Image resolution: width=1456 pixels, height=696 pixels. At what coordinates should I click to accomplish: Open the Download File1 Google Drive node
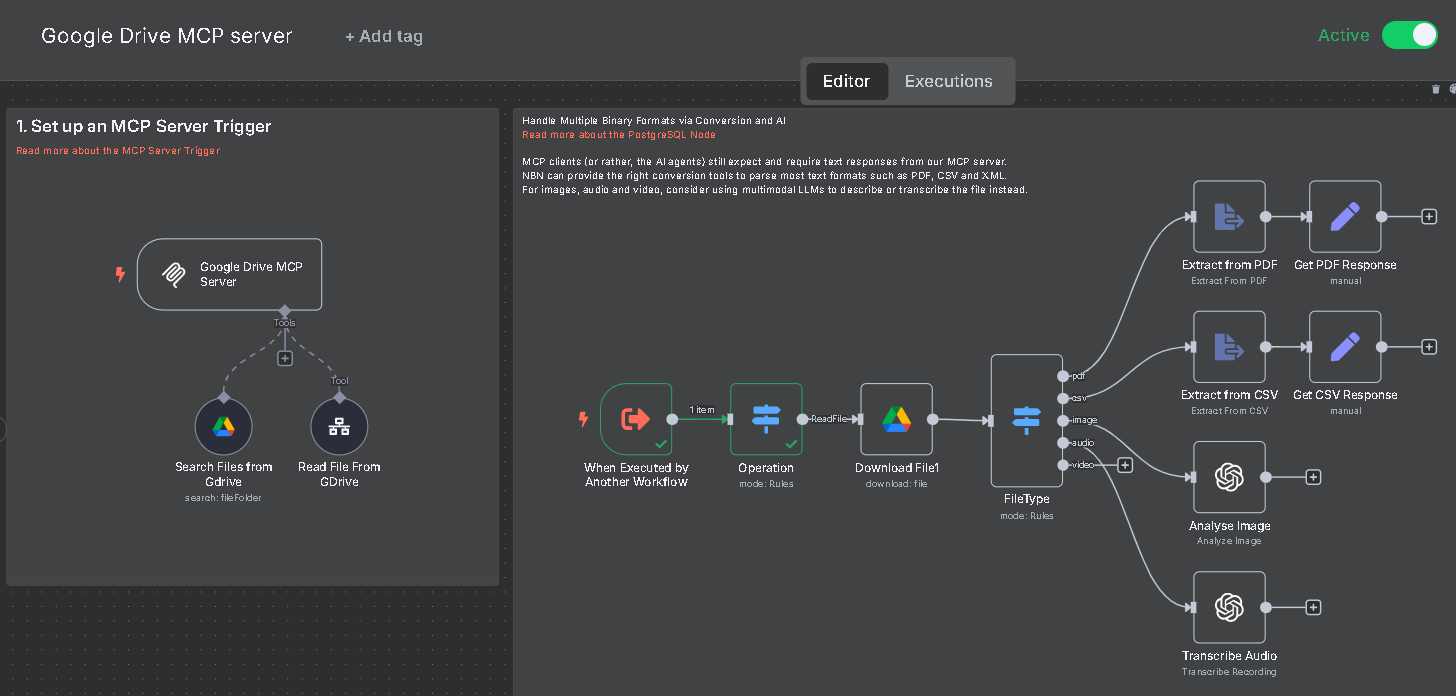(896, 419)
